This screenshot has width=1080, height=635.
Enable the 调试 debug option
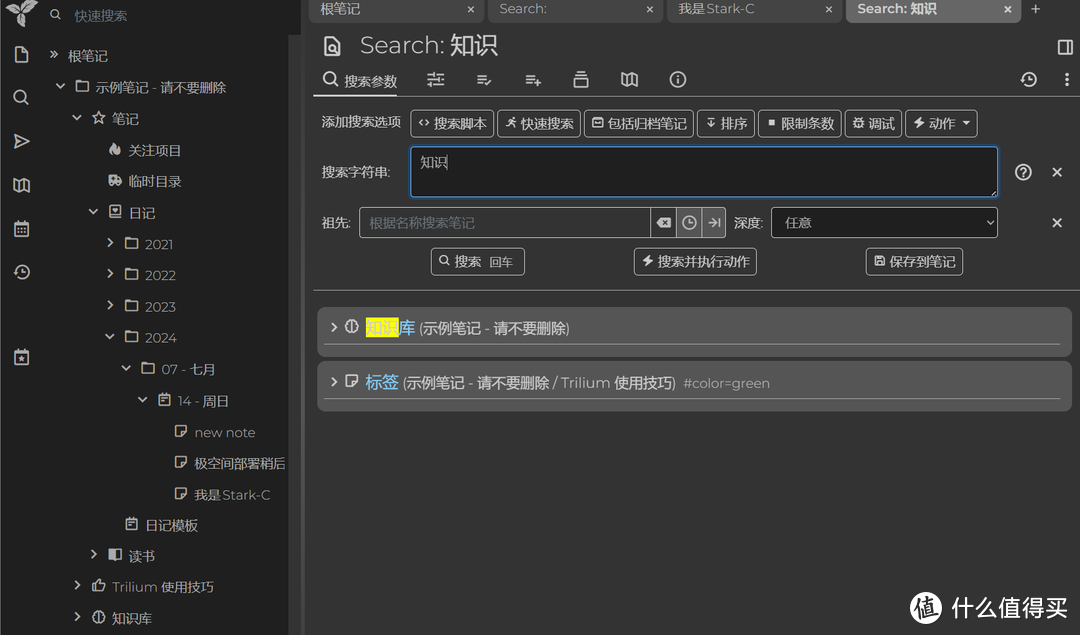[873, 123]
